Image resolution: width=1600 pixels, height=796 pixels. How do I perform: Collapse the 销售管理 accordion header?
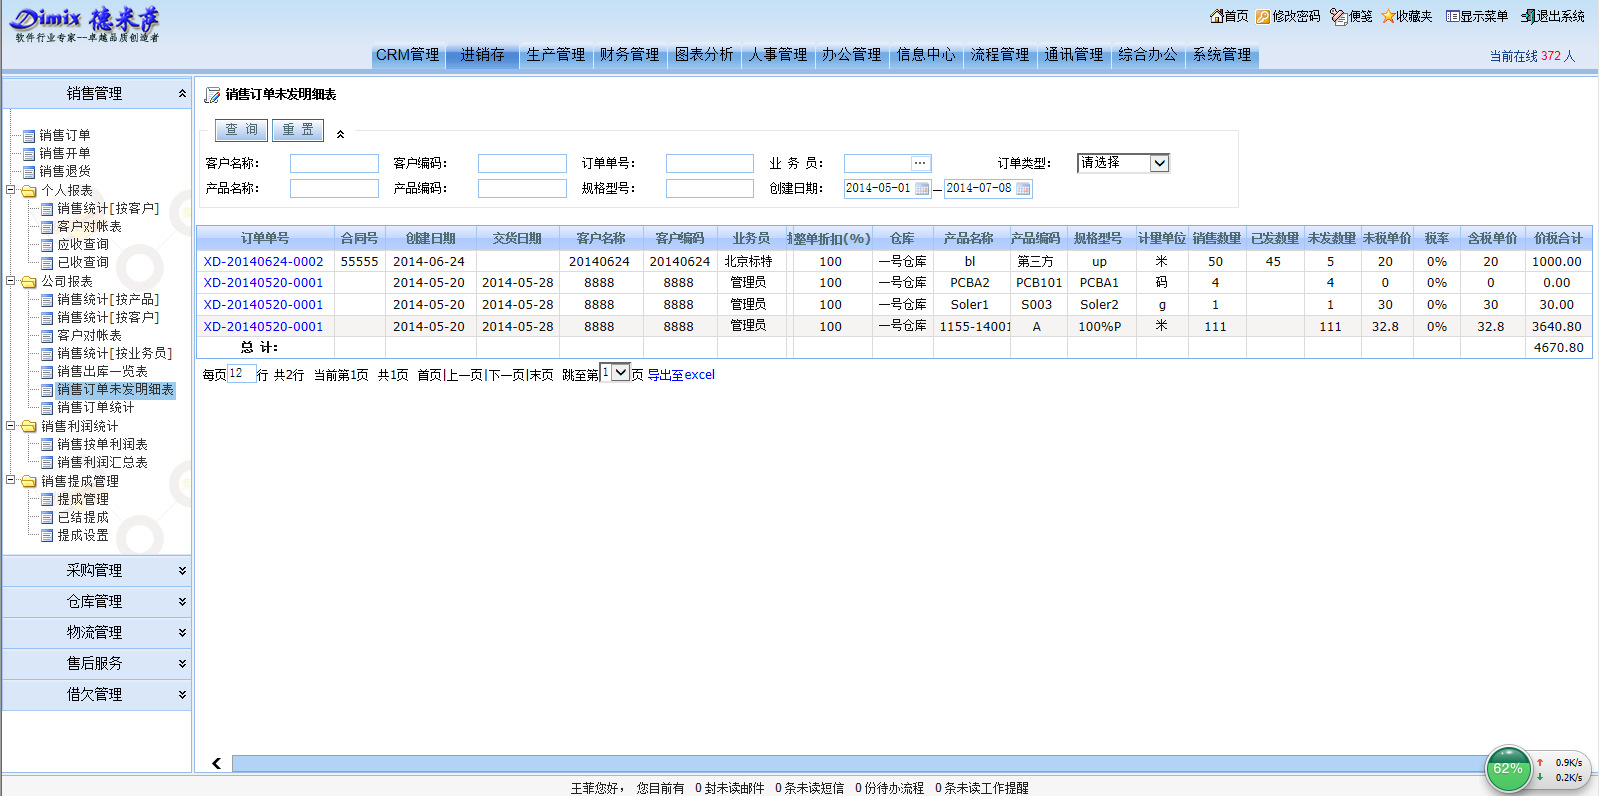pyautogui.click(x=96, y=94)
